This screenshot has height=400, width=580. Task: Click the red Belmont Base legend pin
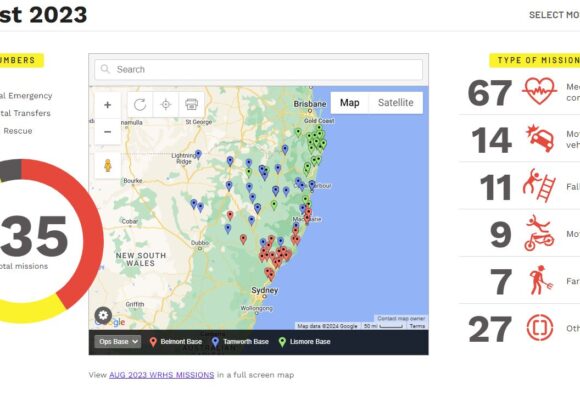click(x=153, y=342)
